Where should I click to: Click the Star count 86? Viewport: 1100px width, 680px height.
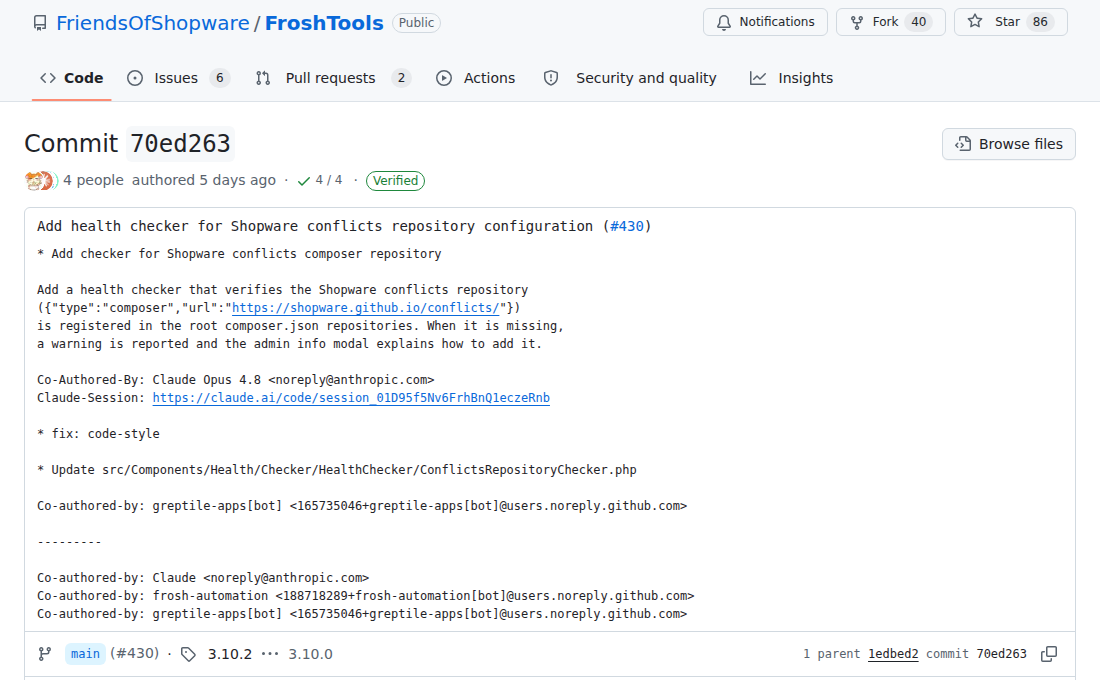(x=1040, y=22)
